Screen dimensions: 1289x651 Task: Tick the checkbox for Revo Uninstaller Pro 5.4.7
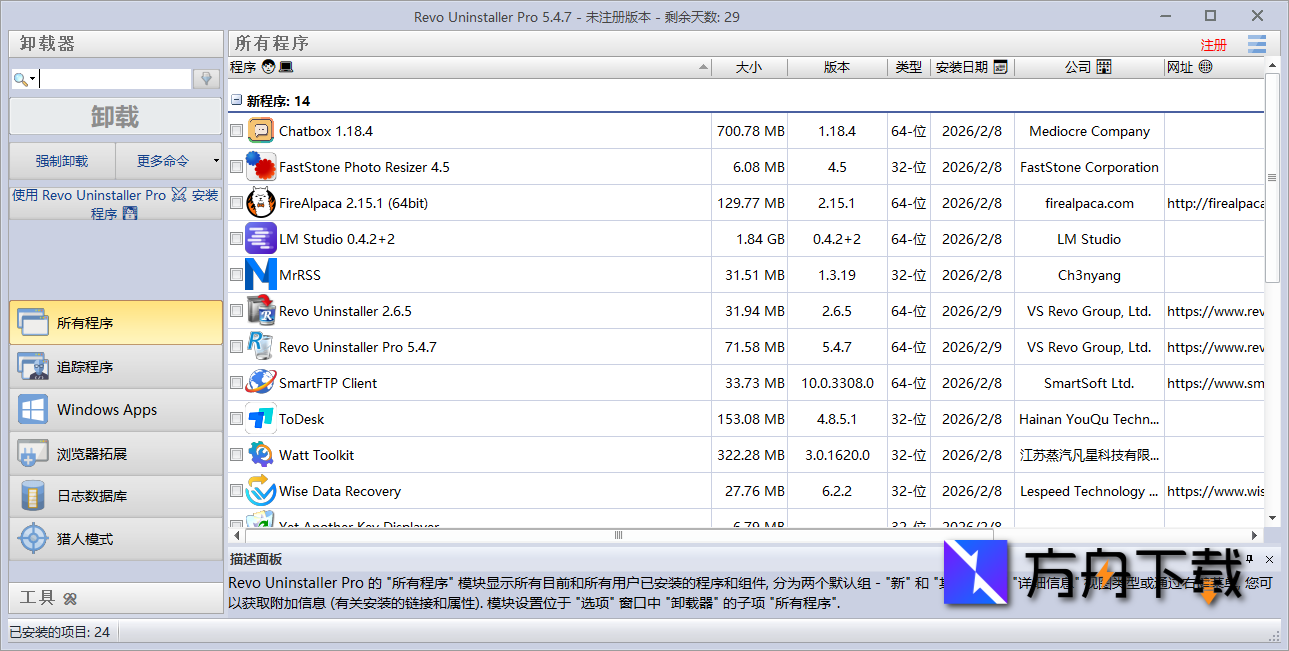[237, 346]
